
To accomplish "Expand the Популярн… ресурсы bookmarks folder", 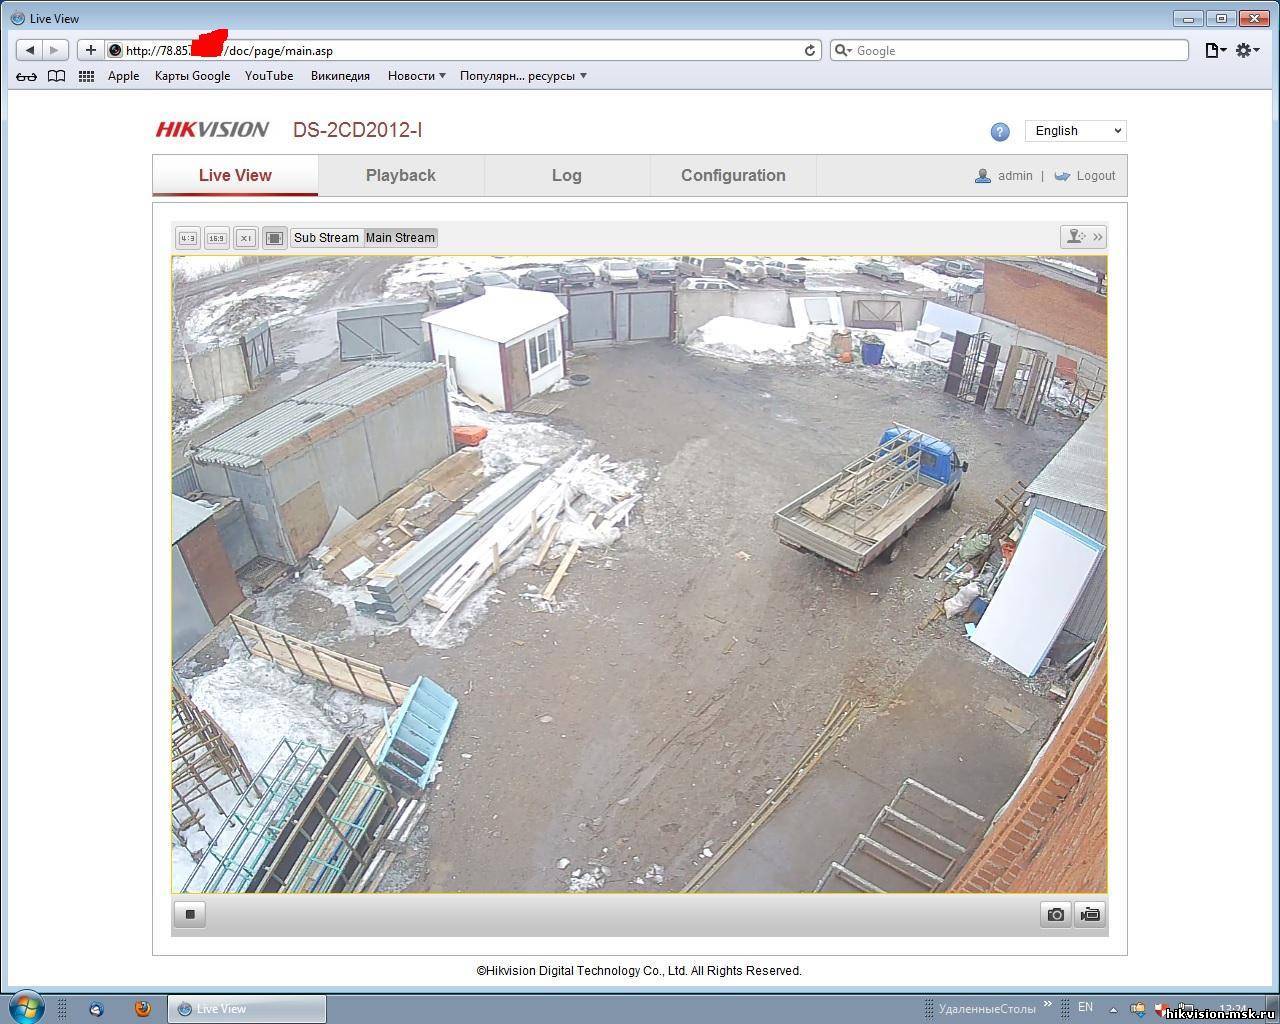I will pos(523,76).
